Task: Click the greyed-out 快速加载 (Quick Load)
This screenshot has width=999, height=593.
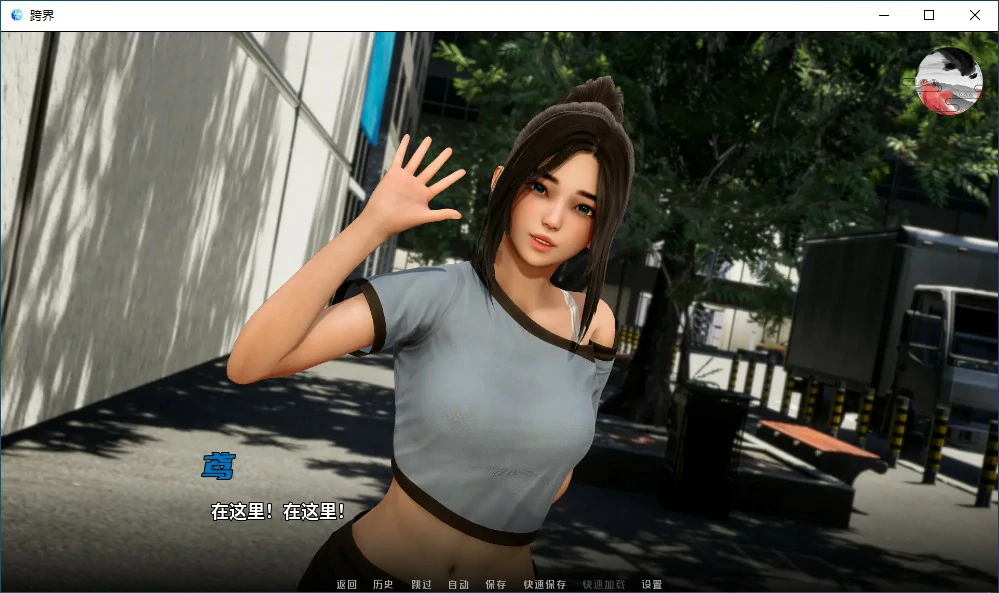Action: [x=603, y=584]
